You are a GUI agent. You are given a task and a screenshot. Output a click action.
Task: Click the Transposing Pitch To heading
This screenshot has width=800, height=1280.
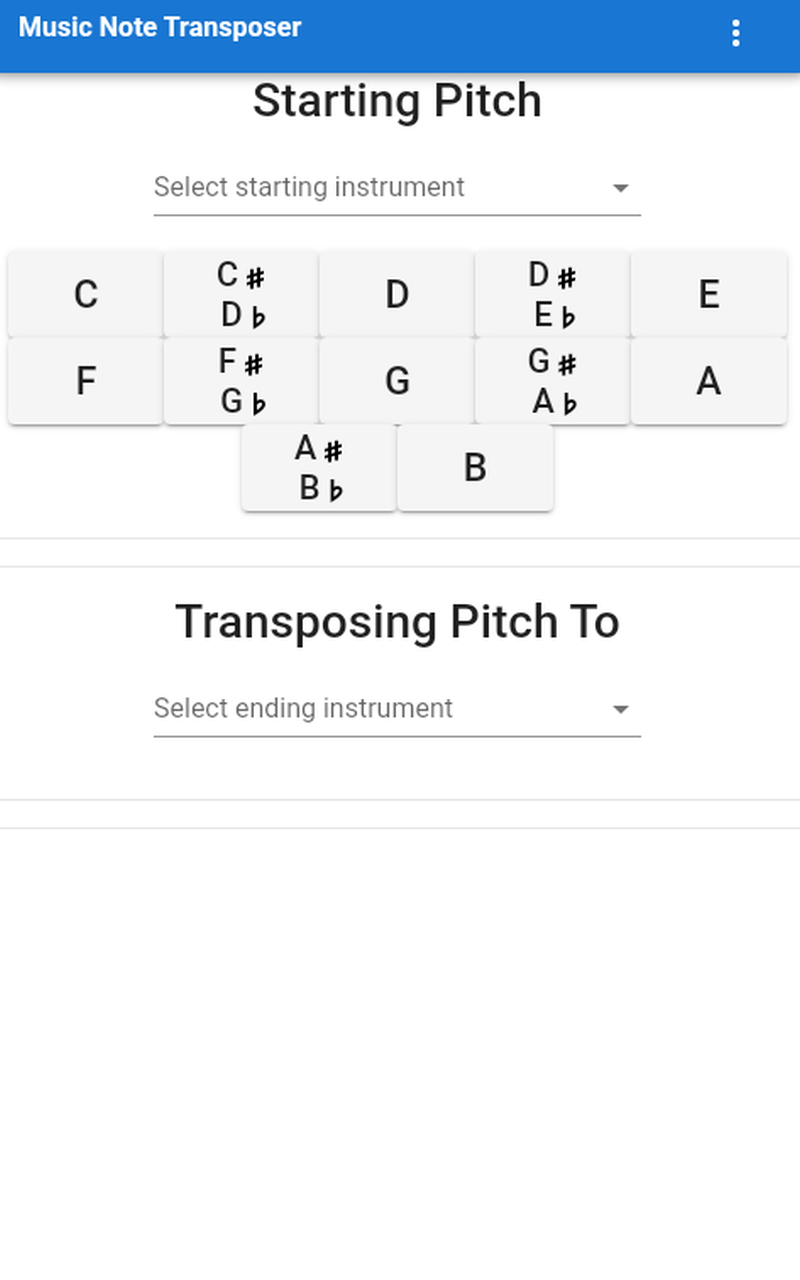(x=397, y=622)
